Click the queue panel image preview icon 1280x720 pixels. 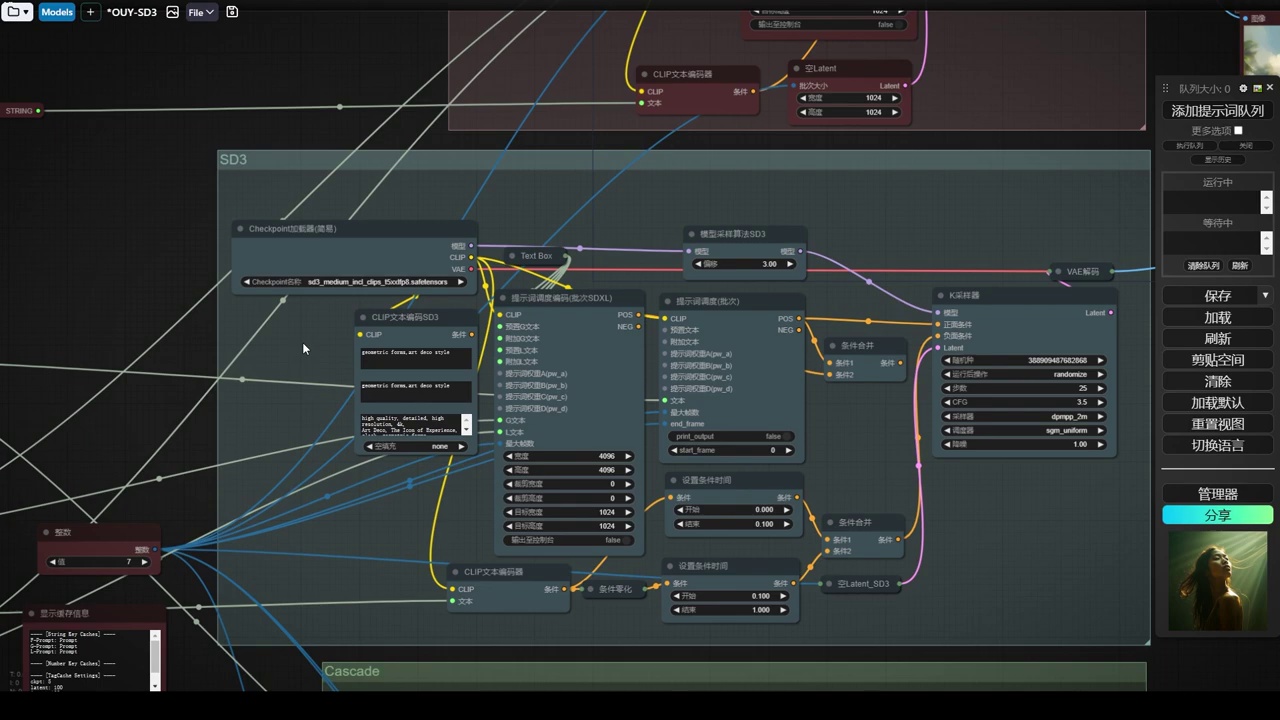click(1257, 88)
